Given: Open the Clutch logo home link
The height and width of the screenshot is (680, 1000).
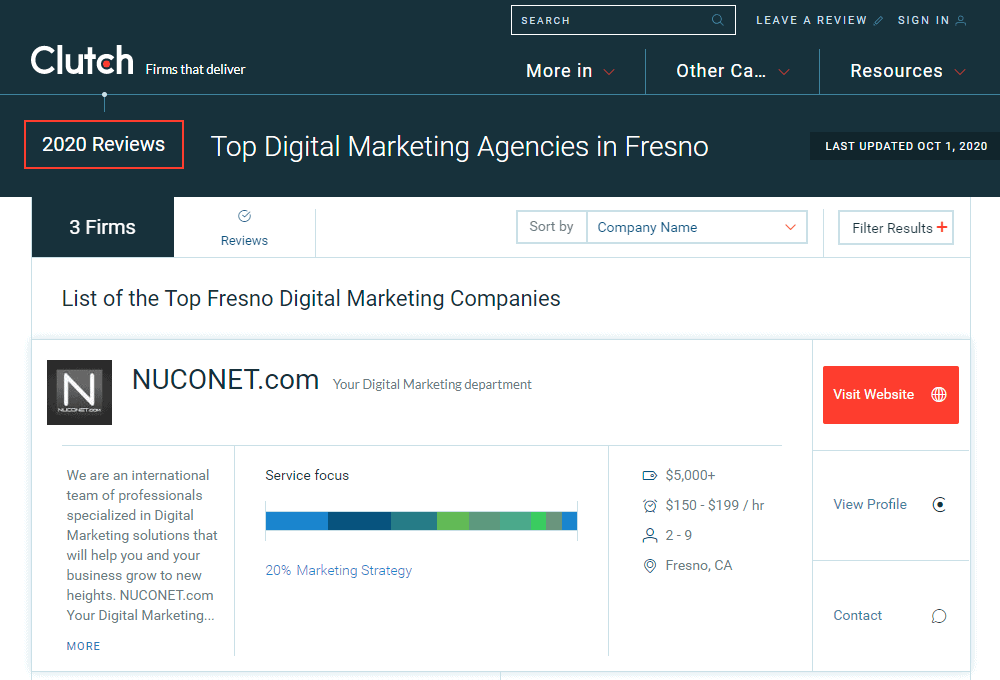Looking at the screenshot, I should [x=82, y=60].
